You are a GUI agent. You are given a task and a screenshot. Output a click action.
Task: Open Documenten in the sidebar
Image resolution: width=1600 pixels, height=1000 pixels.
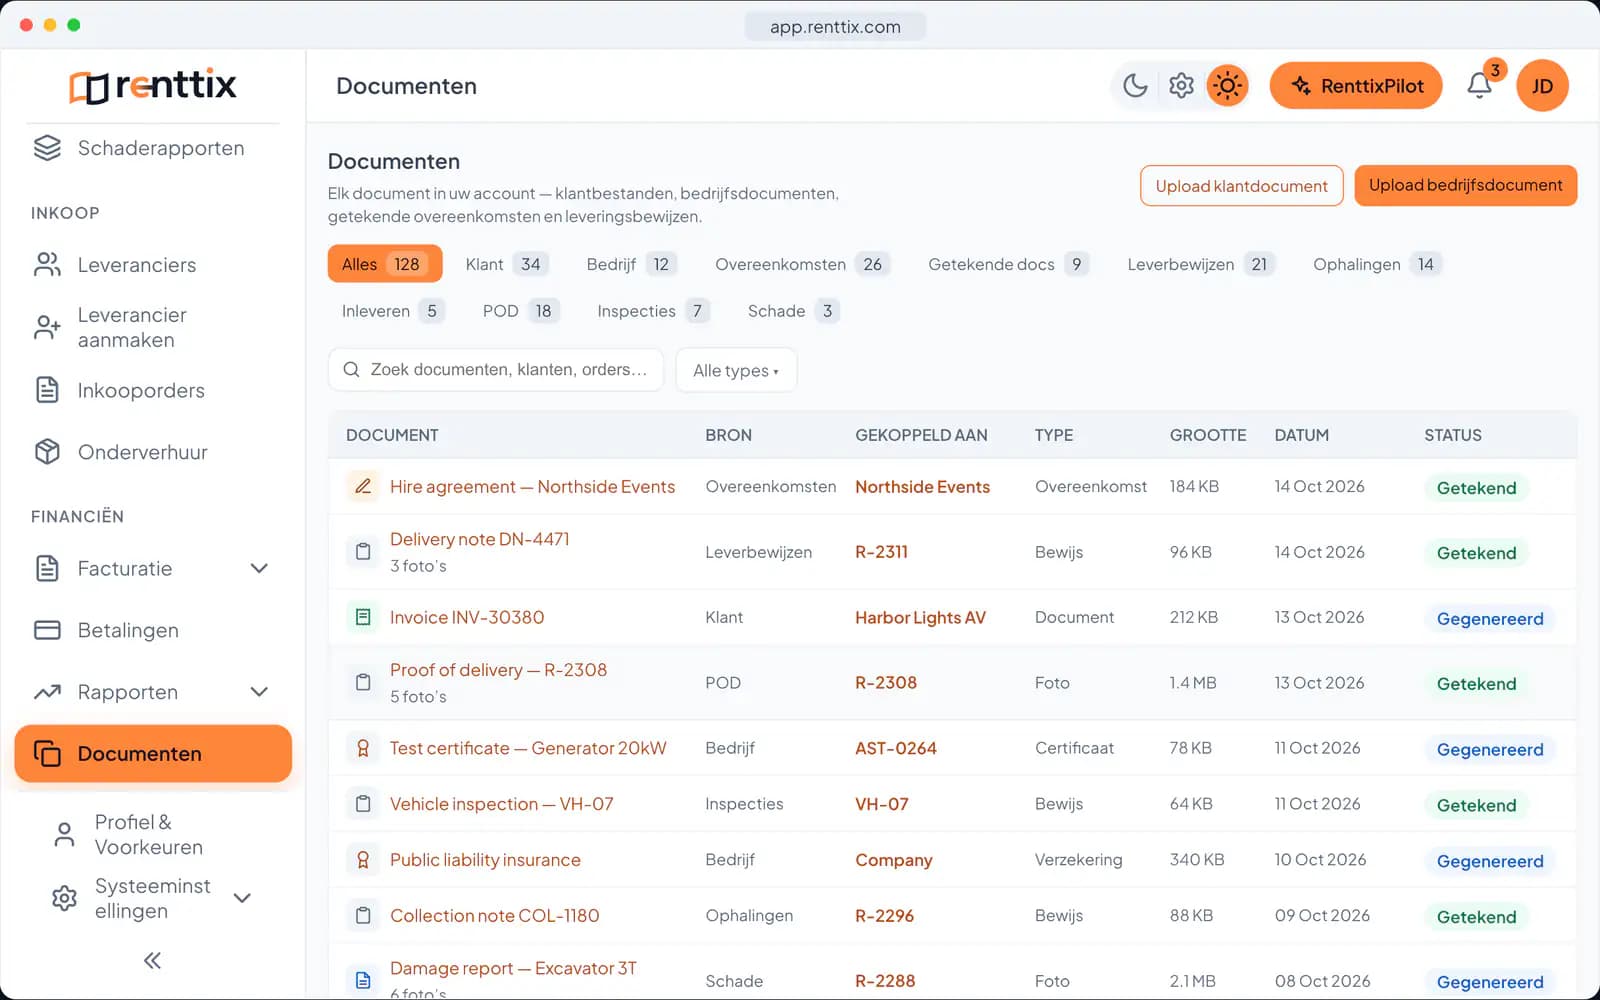[x=153, y=754]
